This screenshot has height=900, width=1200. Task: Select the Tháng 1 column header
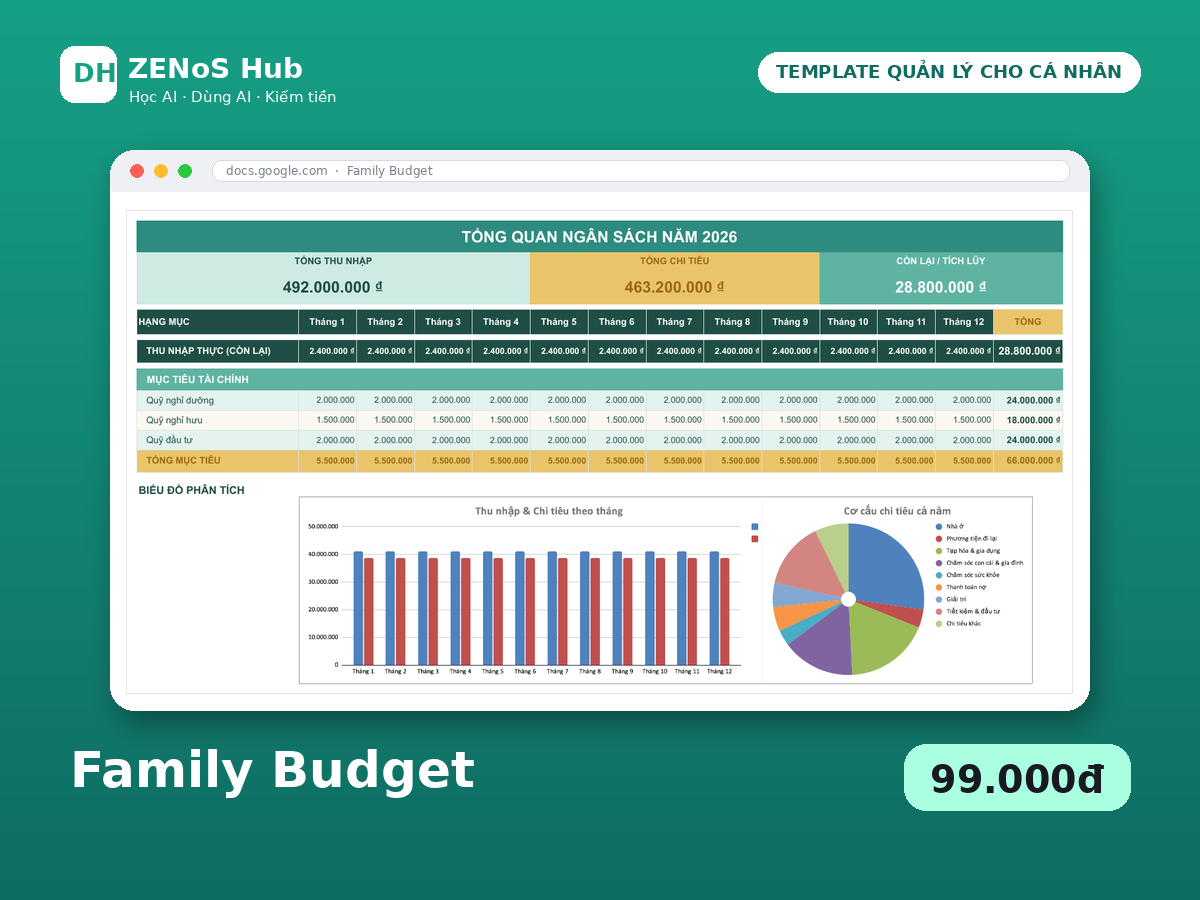(327, 322)
